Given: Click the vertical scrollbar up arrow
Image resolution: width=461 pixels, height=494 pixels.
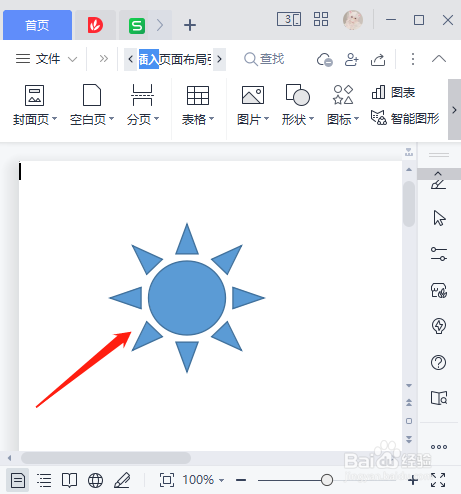Looking at the screenshot, I should click(x=409, y=170).
